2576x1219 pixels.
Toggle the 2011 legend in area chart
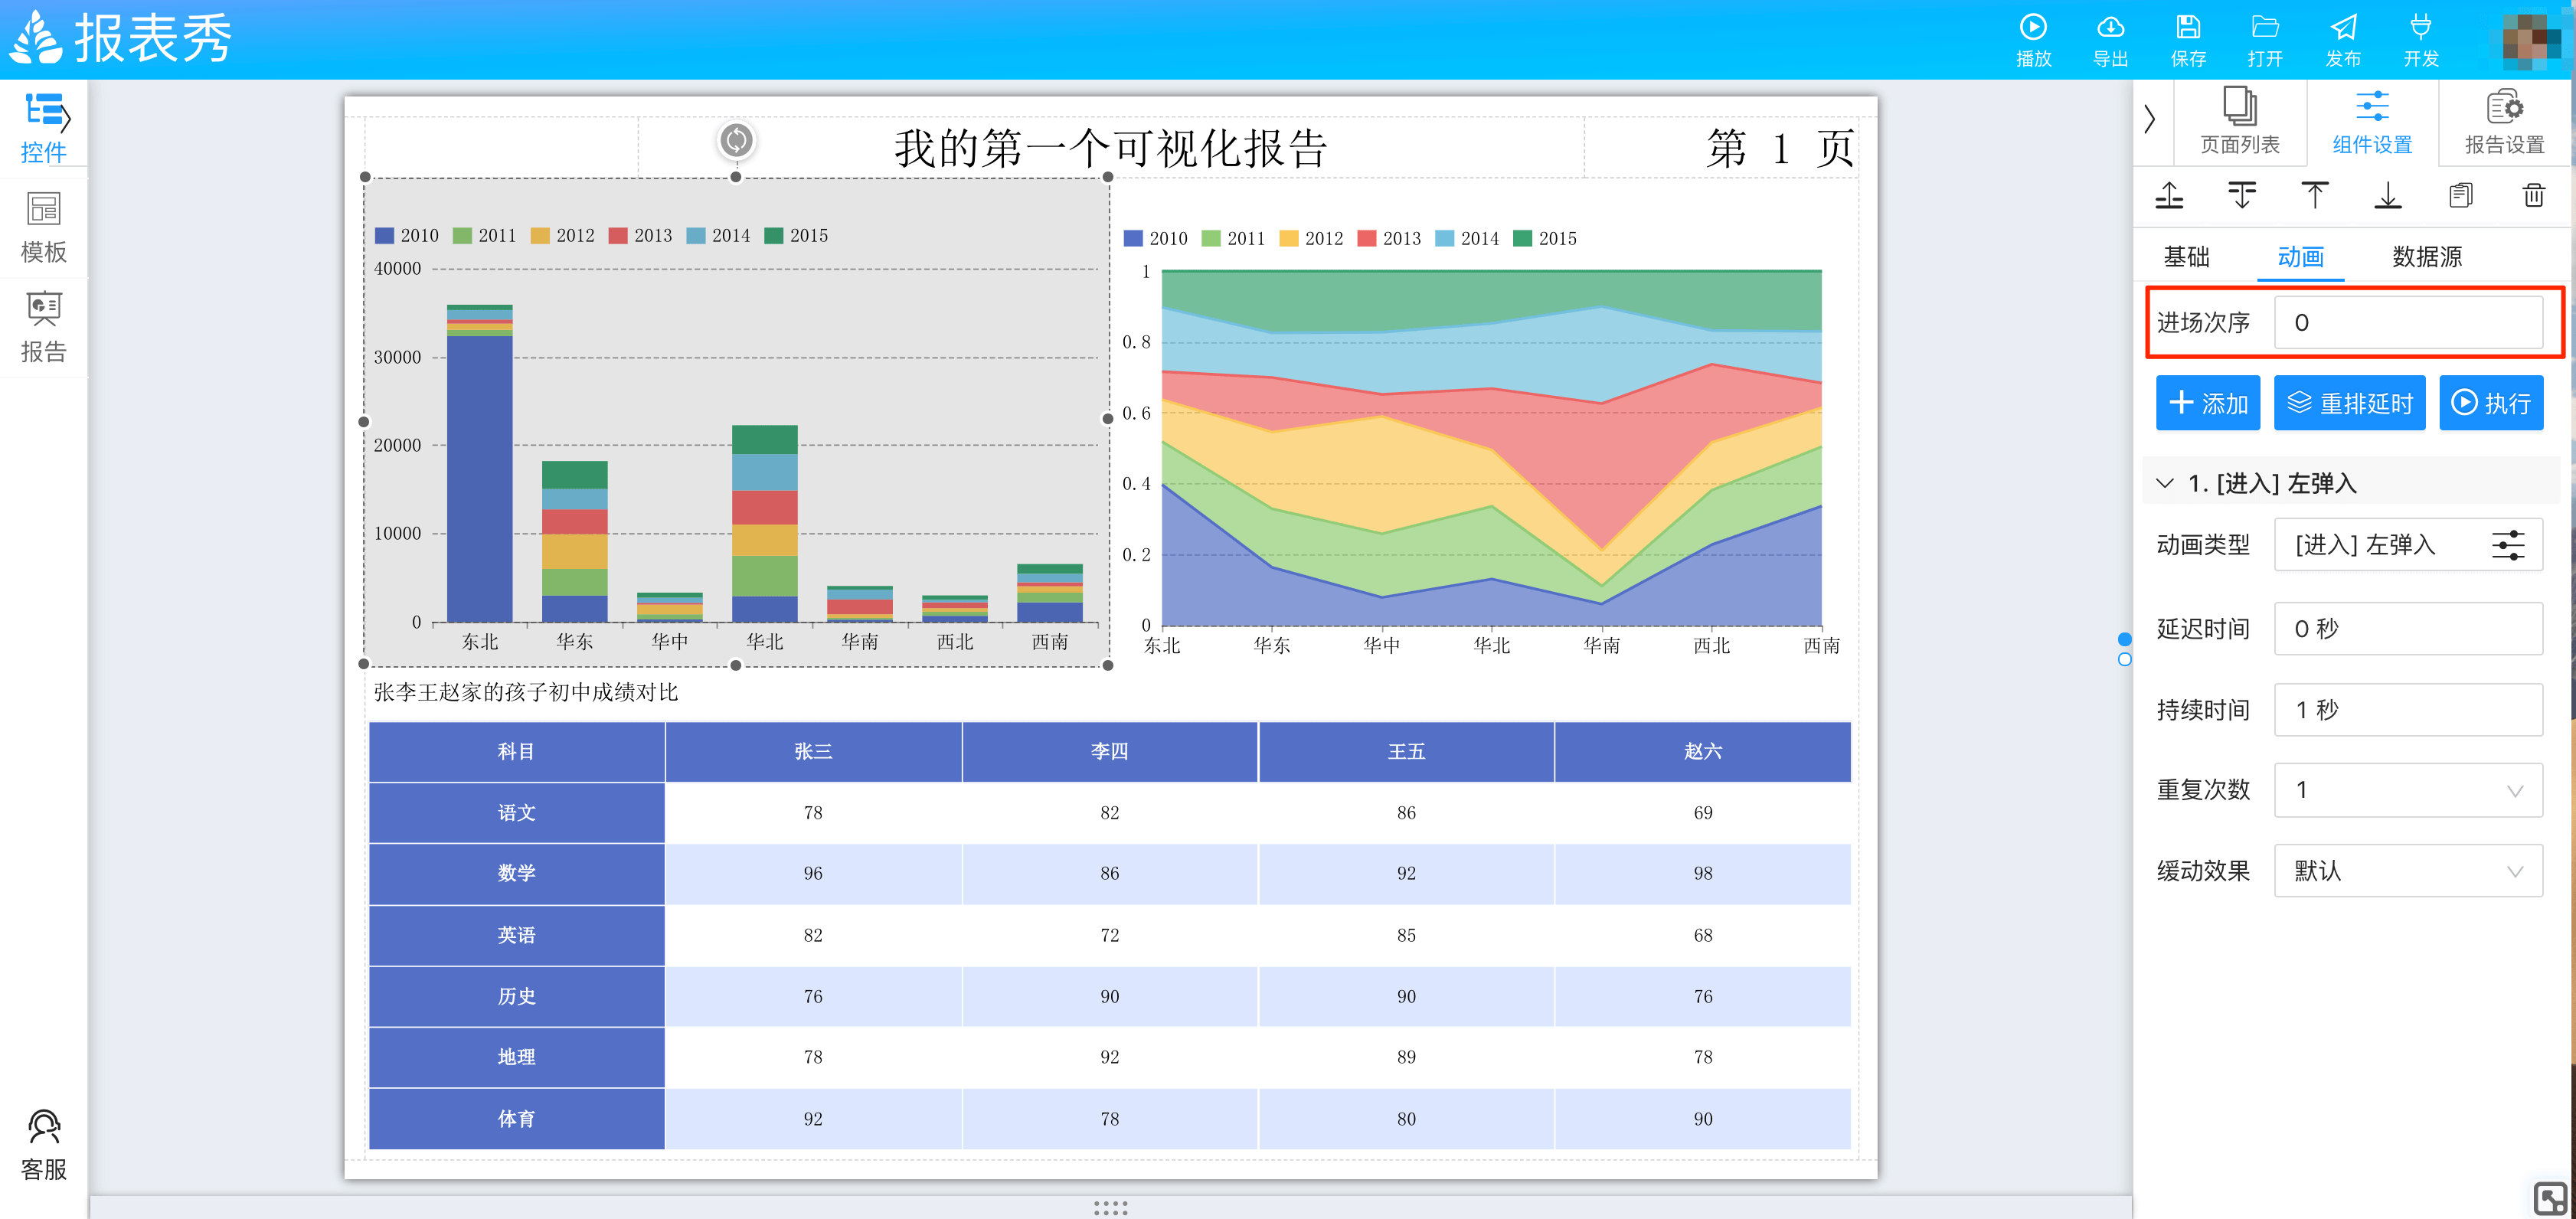[x=1232, y=239]
